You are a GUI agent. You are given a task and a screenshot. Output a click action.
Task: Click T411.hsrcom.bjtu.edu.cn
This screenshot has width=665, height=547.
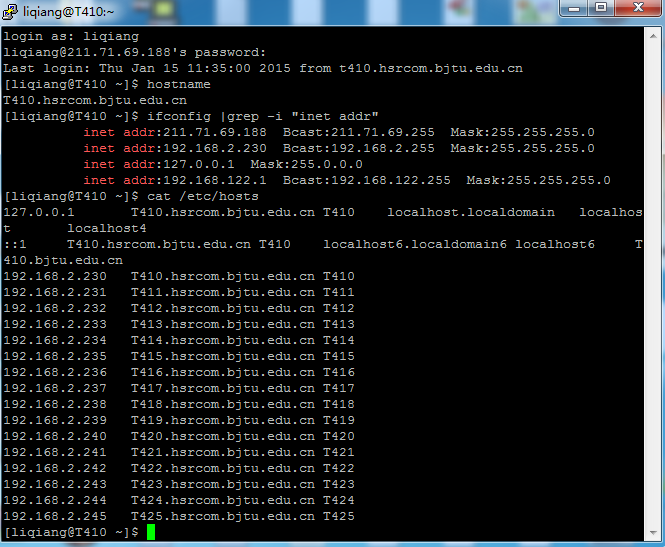coord(223,293)
